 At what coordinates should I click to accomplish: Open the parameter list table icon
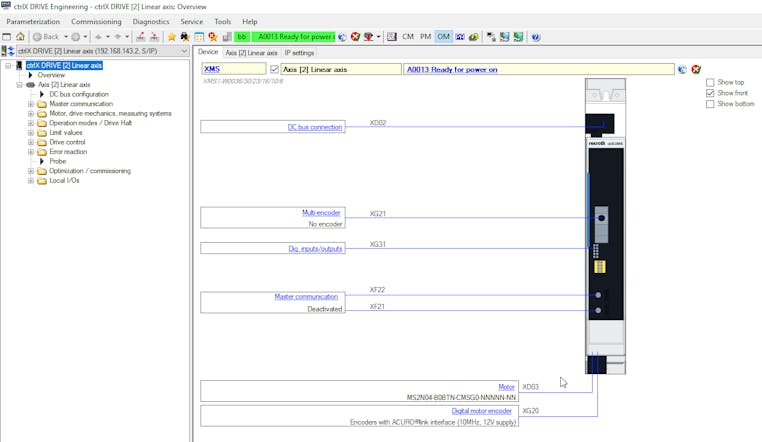[199, 36]
